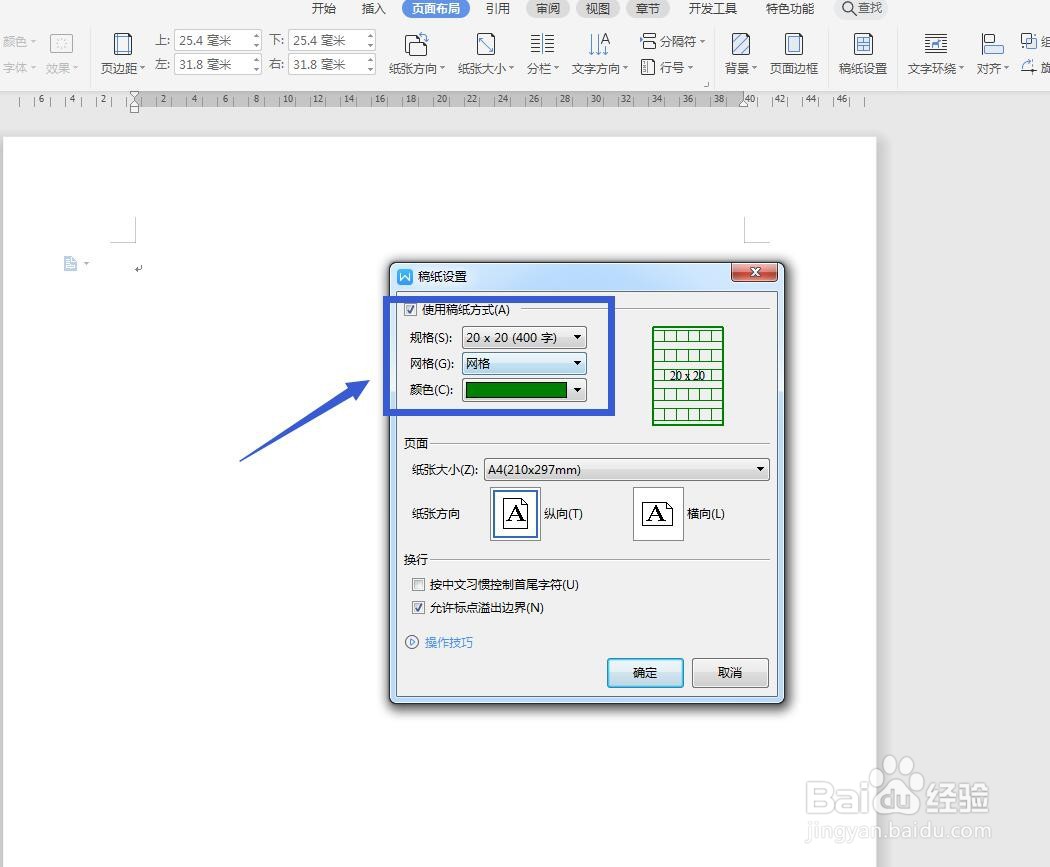1050x867 pixels.
Task: Click the 分栏 columns icon
Action: 542,44
